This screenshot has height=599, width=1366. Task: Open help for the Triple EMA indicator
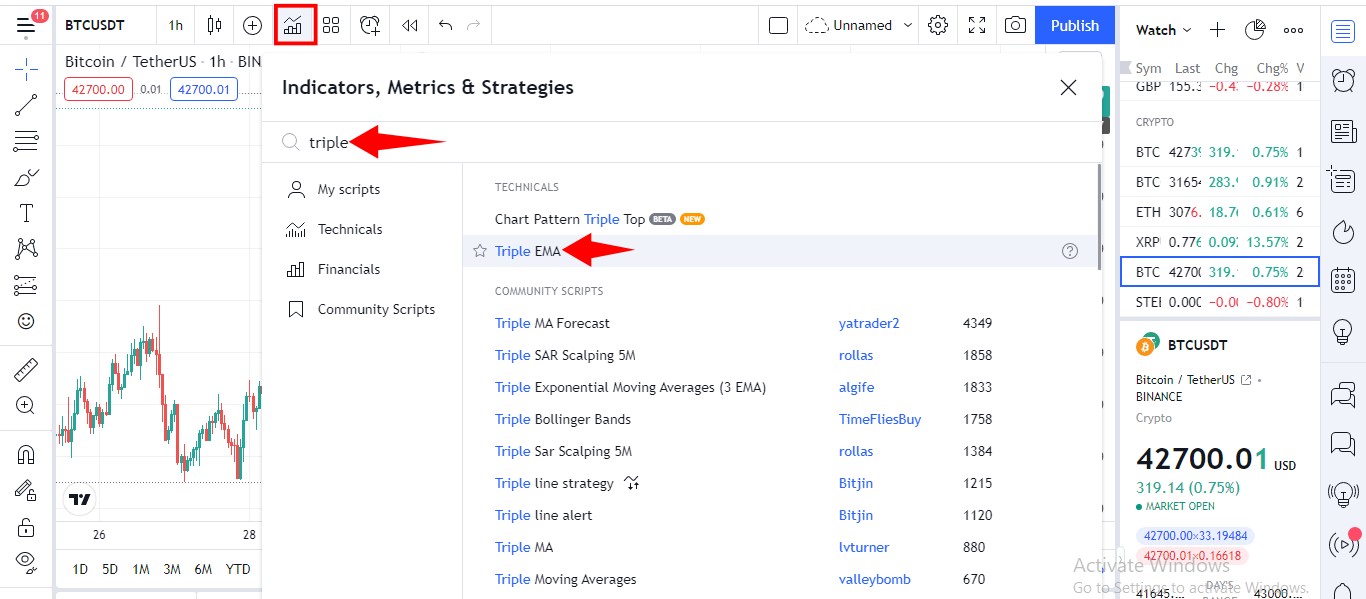point(1070,251)
